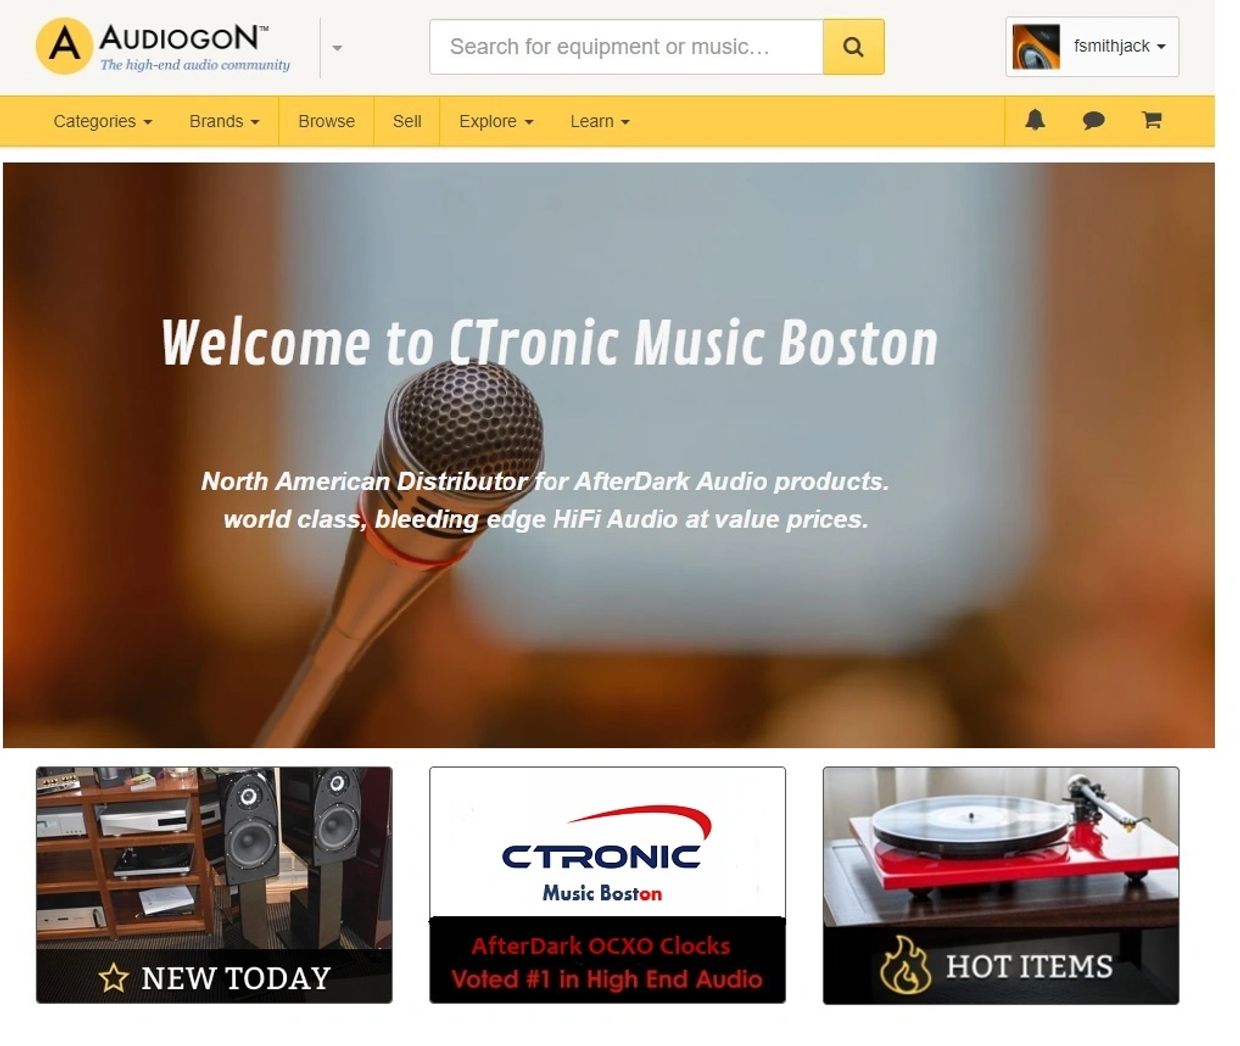Click the yellow search magnifier button
The height and width of the screenshot is (1046, 1240).
point(853,47)
